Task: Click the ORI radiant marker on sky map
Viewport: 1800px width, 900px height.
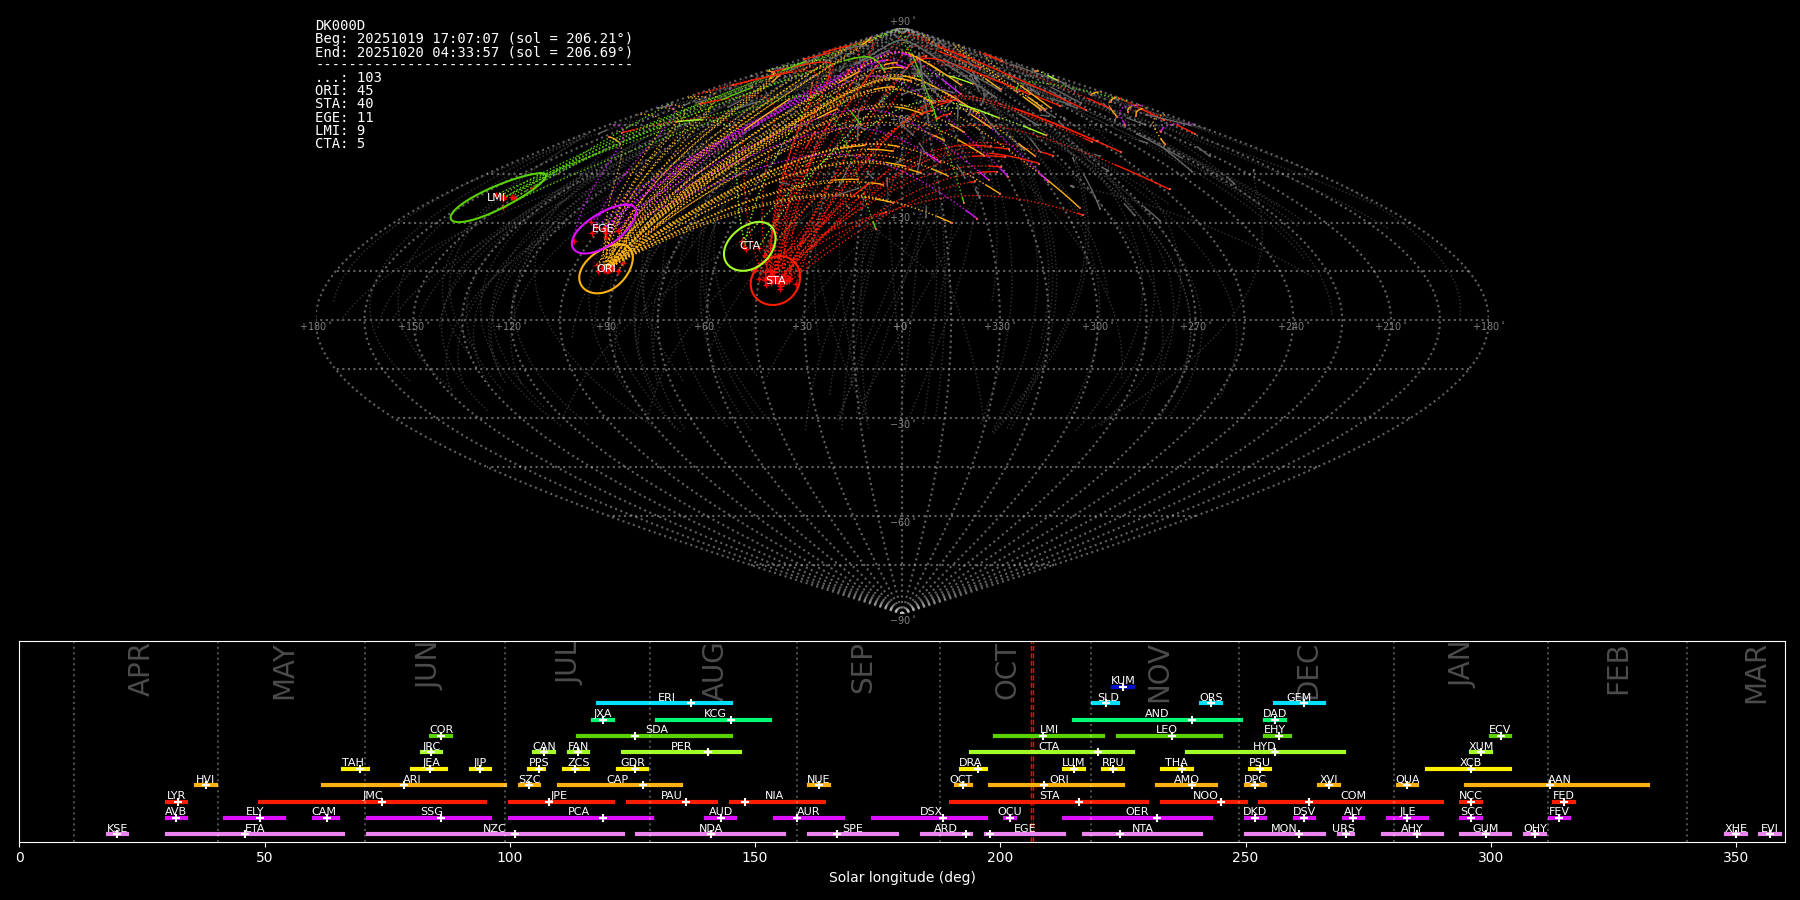Action: (x=606, y=268)
